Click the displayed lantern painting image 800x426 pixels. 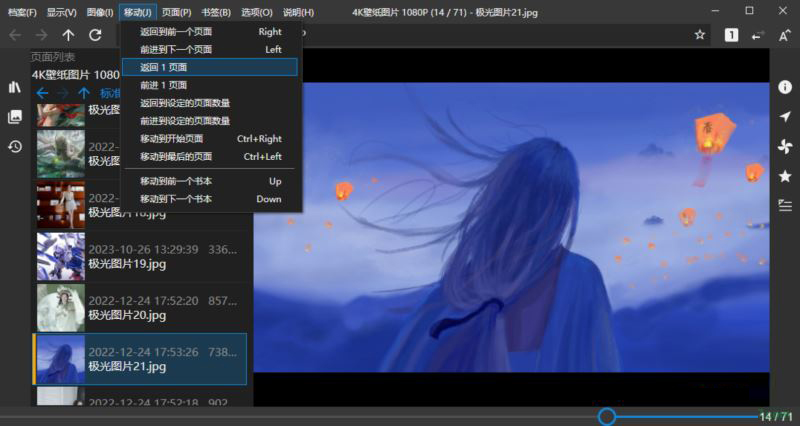tap(511, 228)
